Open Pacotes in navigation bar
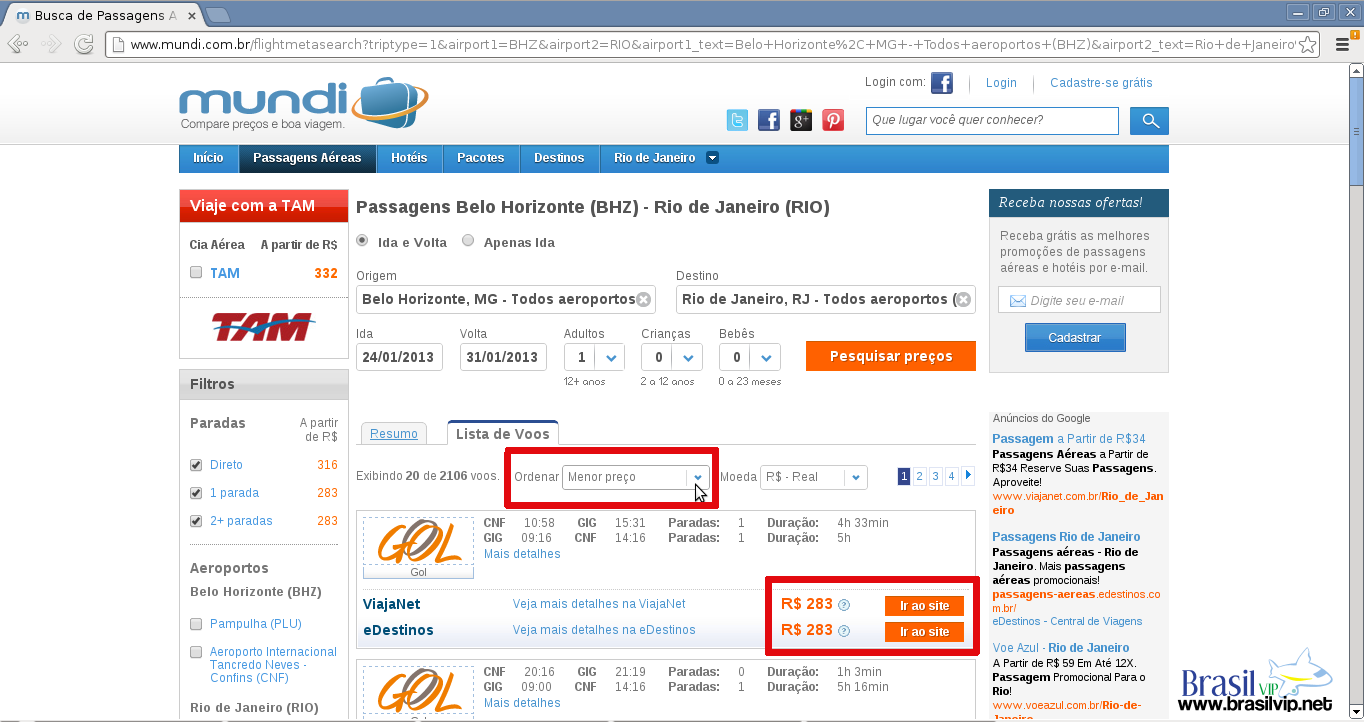This screenshot has width=1364, height=722. (x=481, y=158)
